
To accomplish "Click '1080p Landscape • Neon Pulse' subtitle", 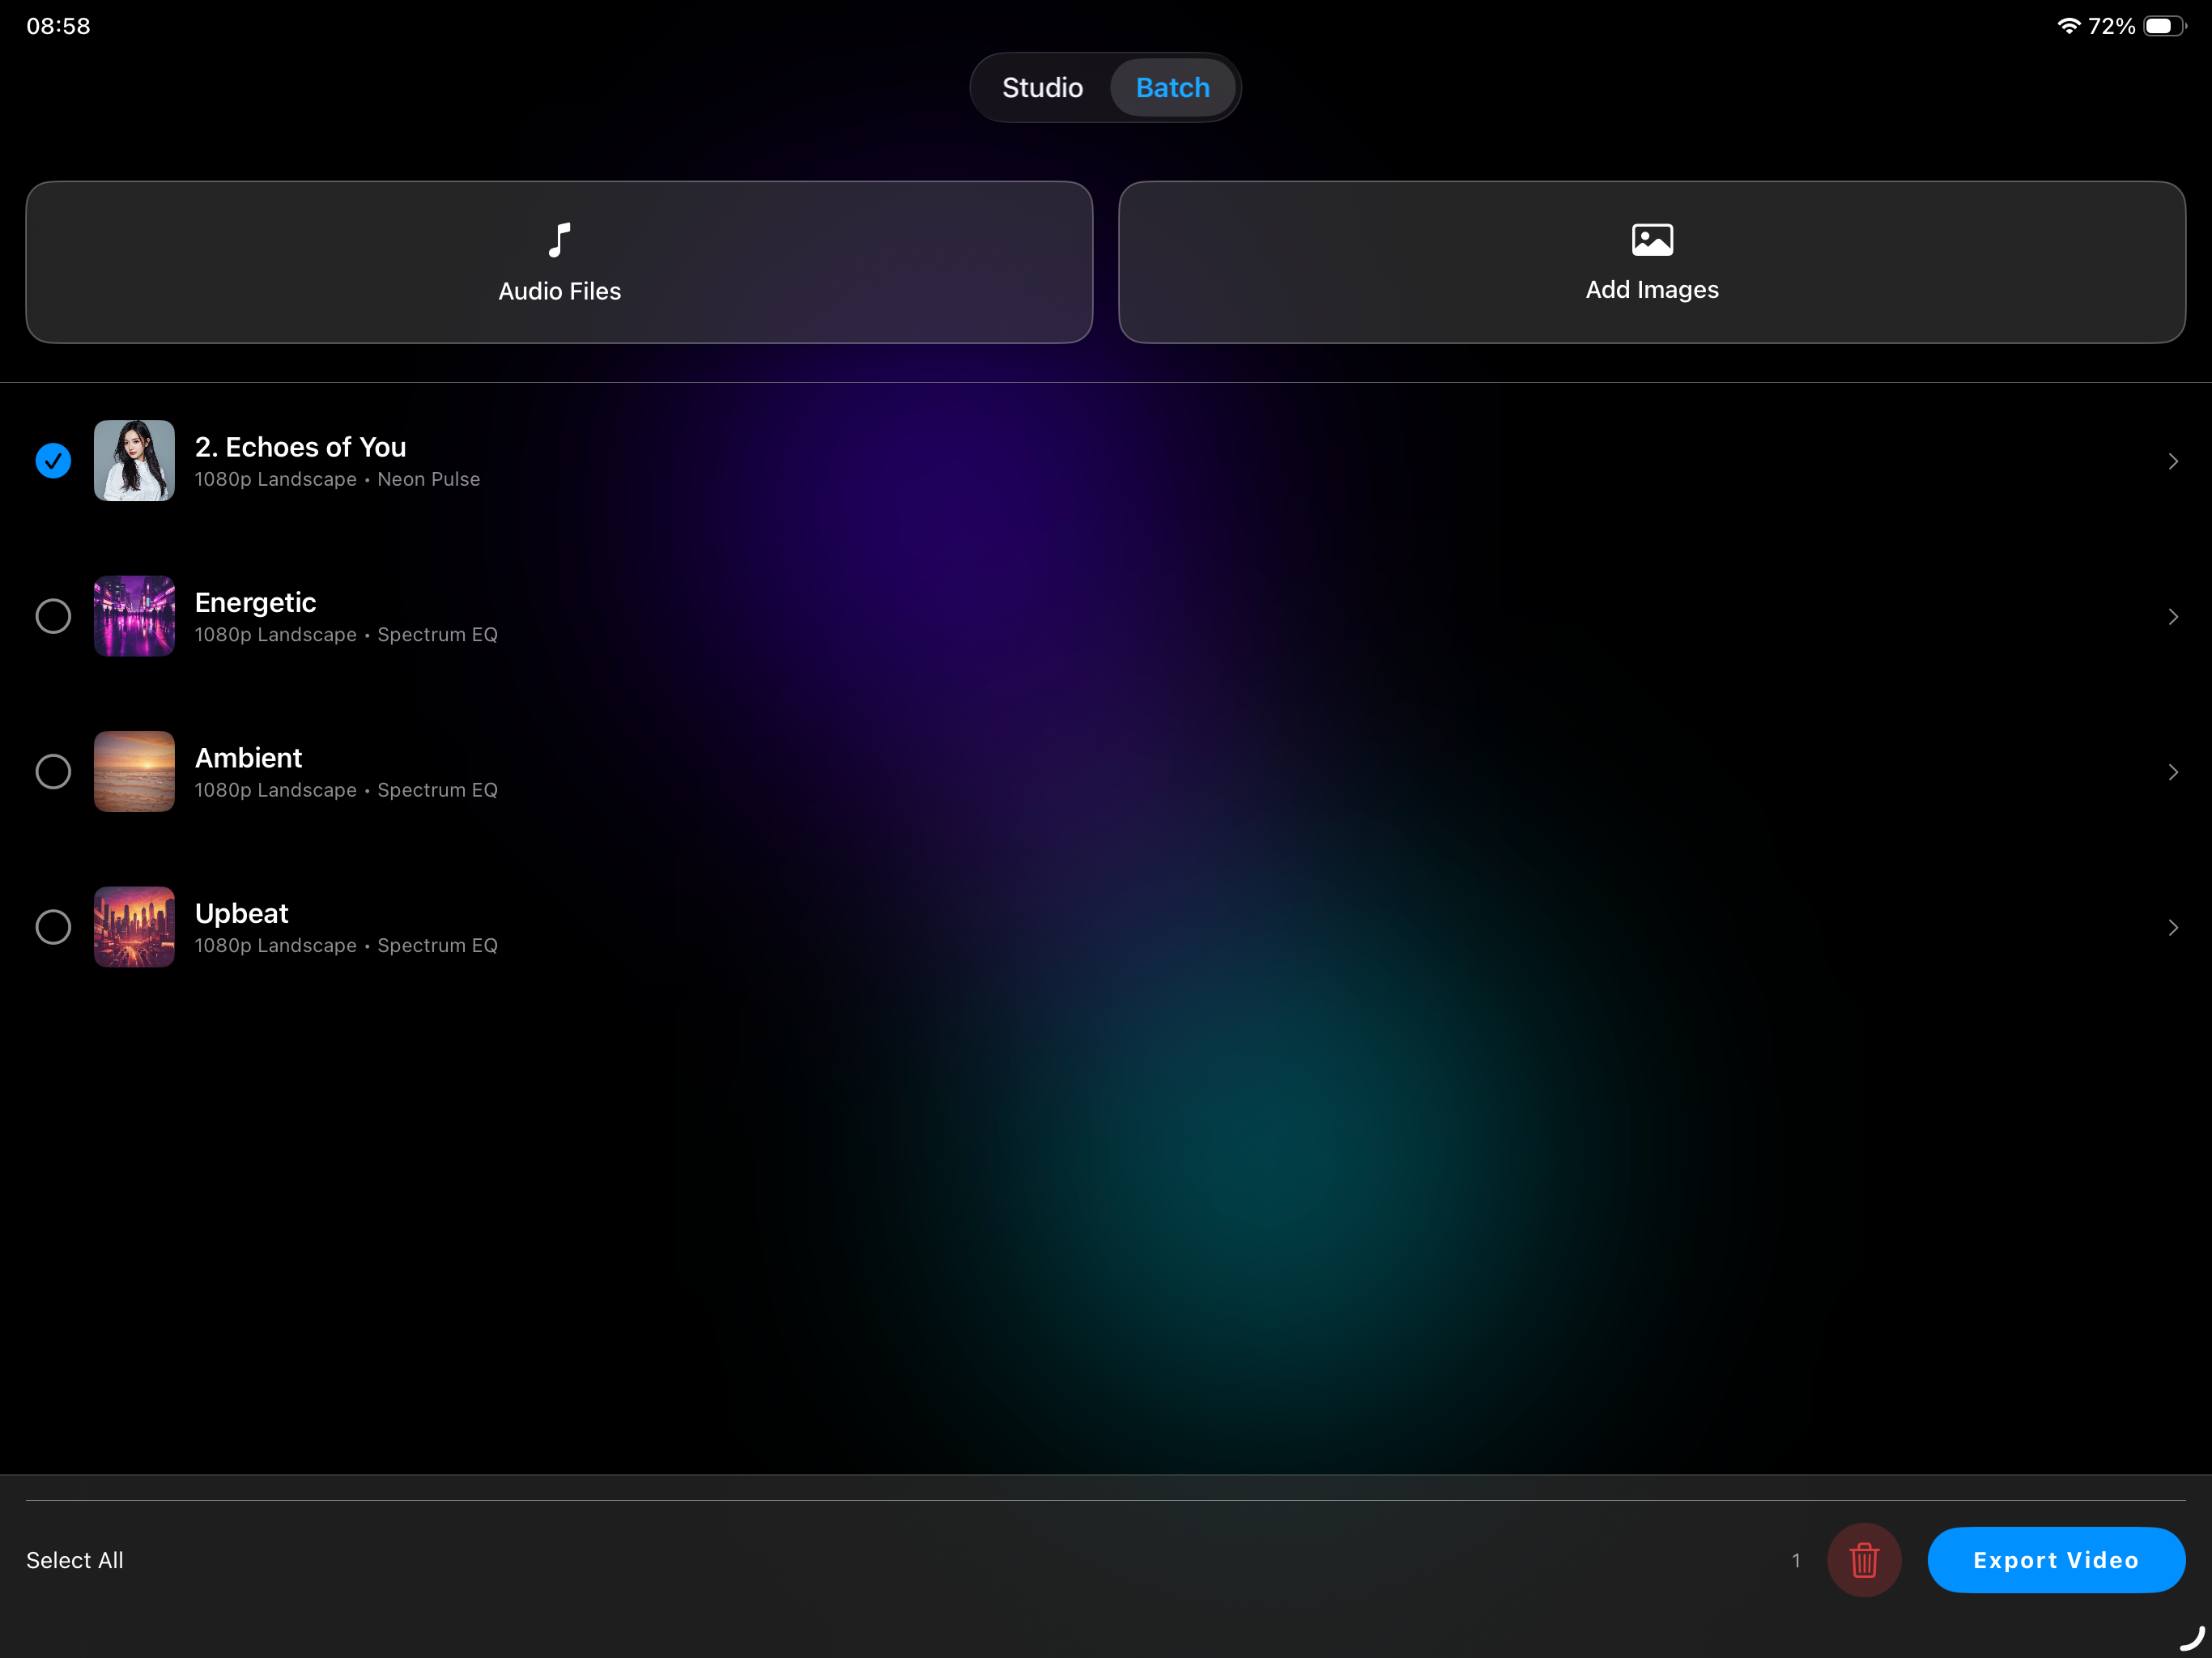I will (337, 480).
